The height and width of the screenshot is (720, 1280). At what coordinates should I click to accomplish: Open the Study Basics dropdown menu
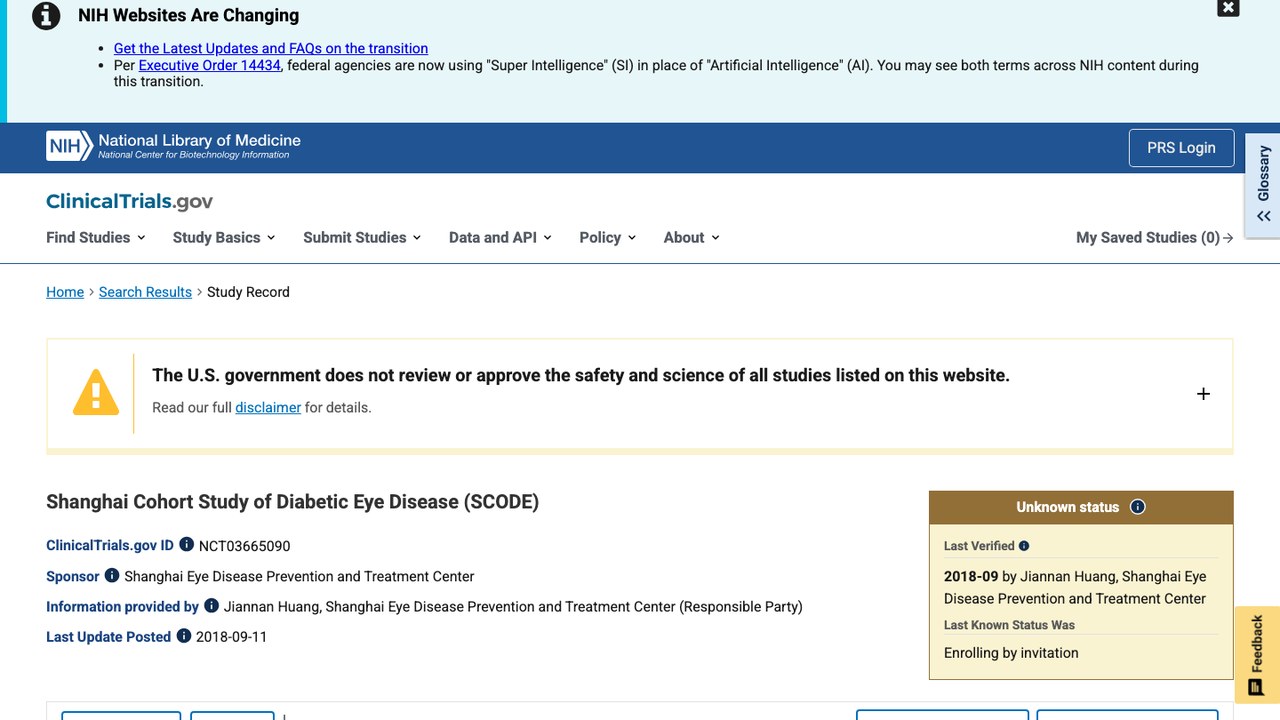coord(224,237)
